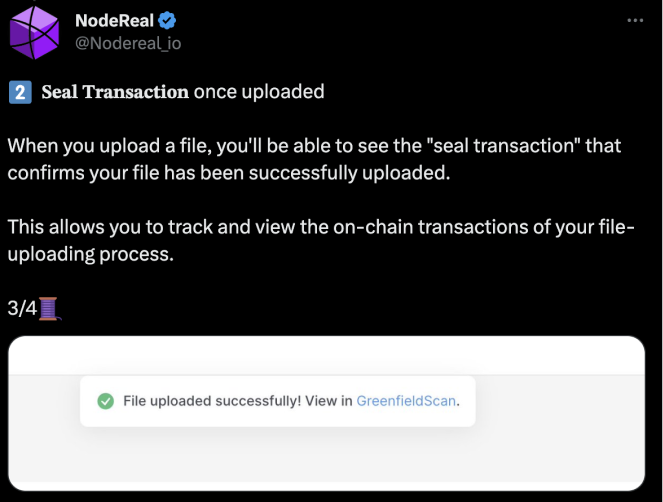Image resolution: width=663 pixels, height=502 pixels.
Task: Click the thread spool emoji
Action: click(x=50, y=308)
